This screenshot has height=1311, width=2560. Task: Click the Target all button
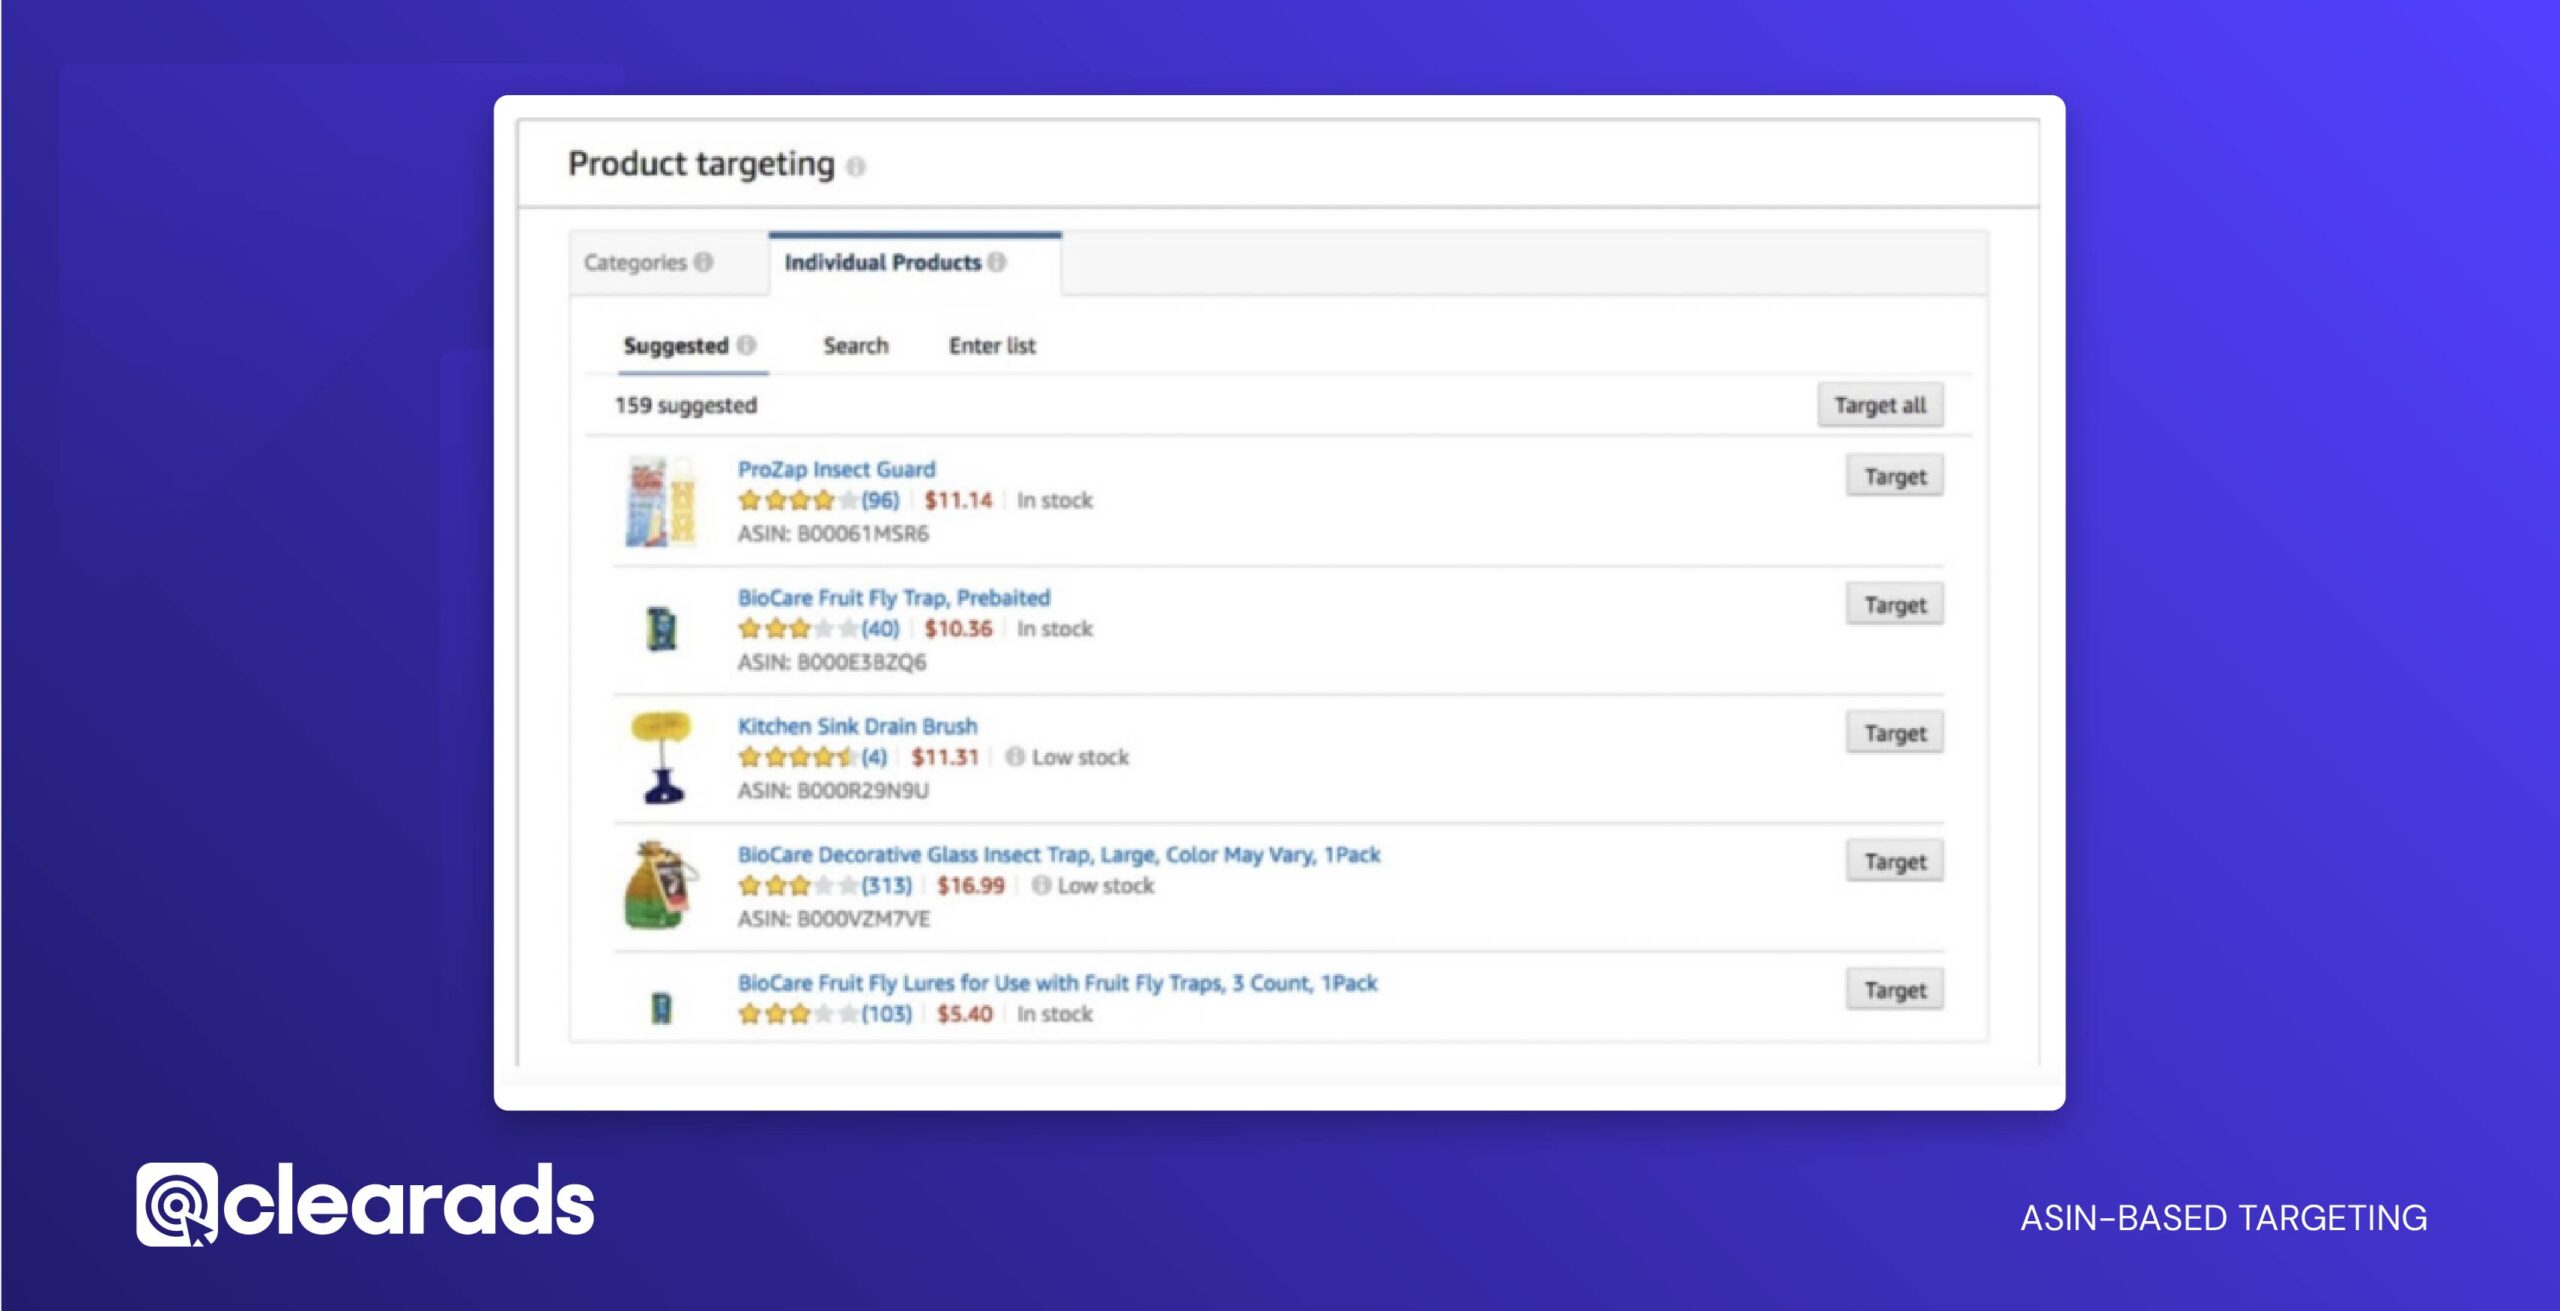coord(1879,404)
